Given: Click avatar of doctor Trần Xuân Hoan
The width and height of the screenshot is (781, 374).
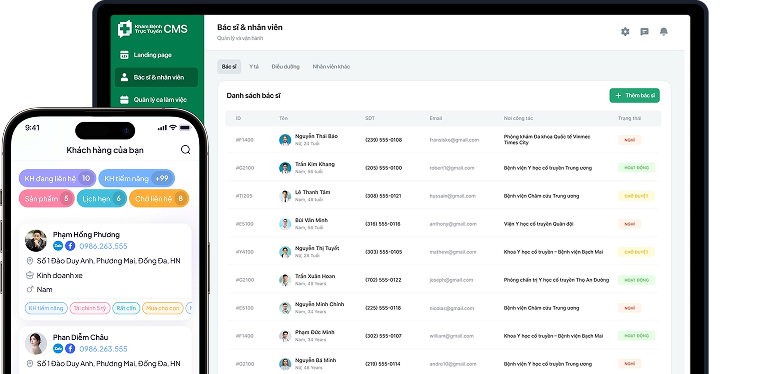Looking at the screenshot, I should [285, 280].
